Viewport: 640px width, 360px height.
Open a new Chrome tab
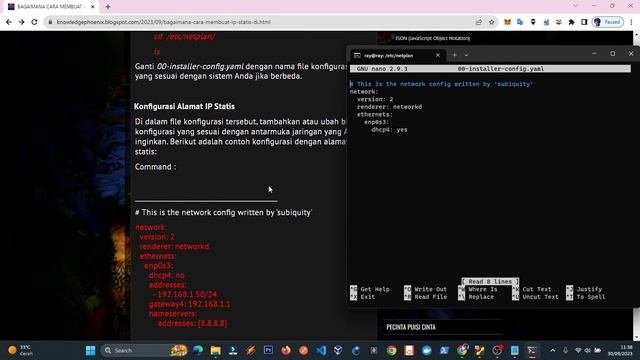click(108, 7)
